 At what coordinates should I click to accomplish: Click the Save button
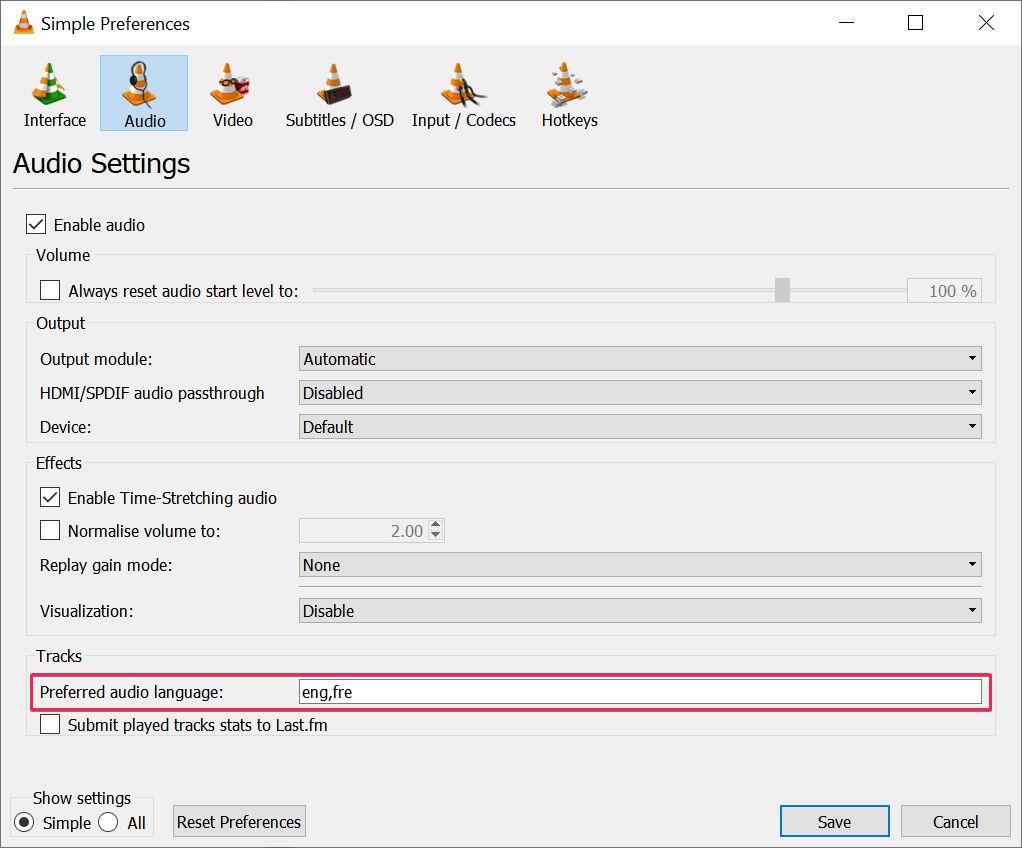coord(834,821)
